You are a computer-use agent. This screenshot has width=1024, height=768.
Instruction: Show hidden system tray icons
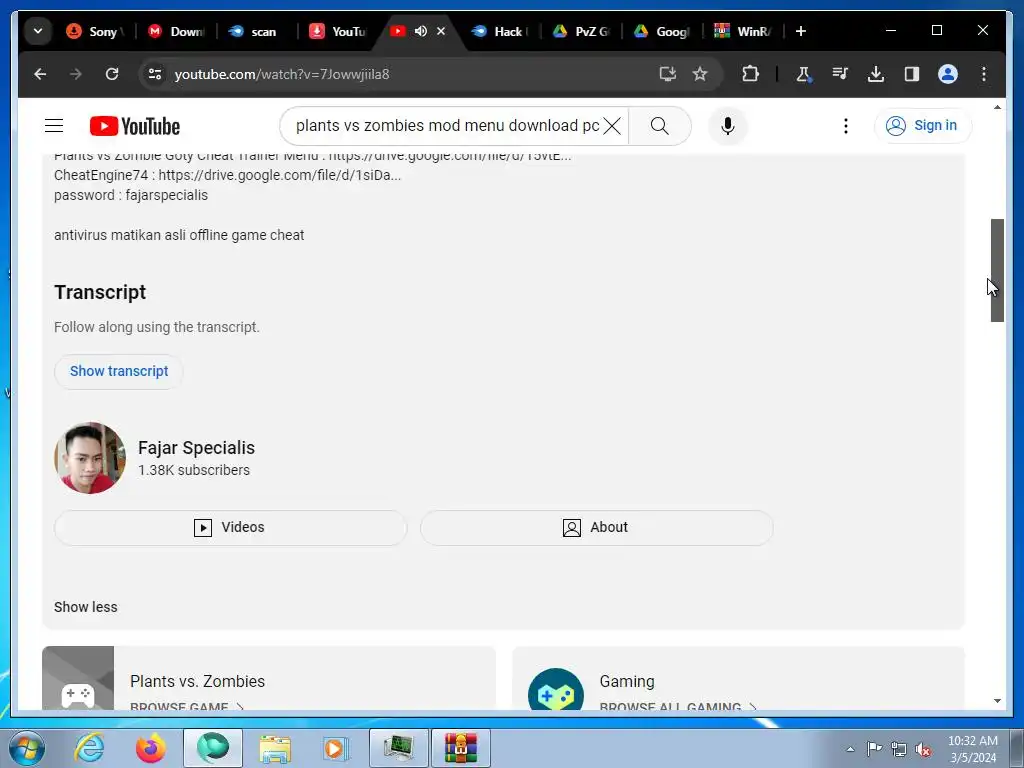click(x=850, y=749)
